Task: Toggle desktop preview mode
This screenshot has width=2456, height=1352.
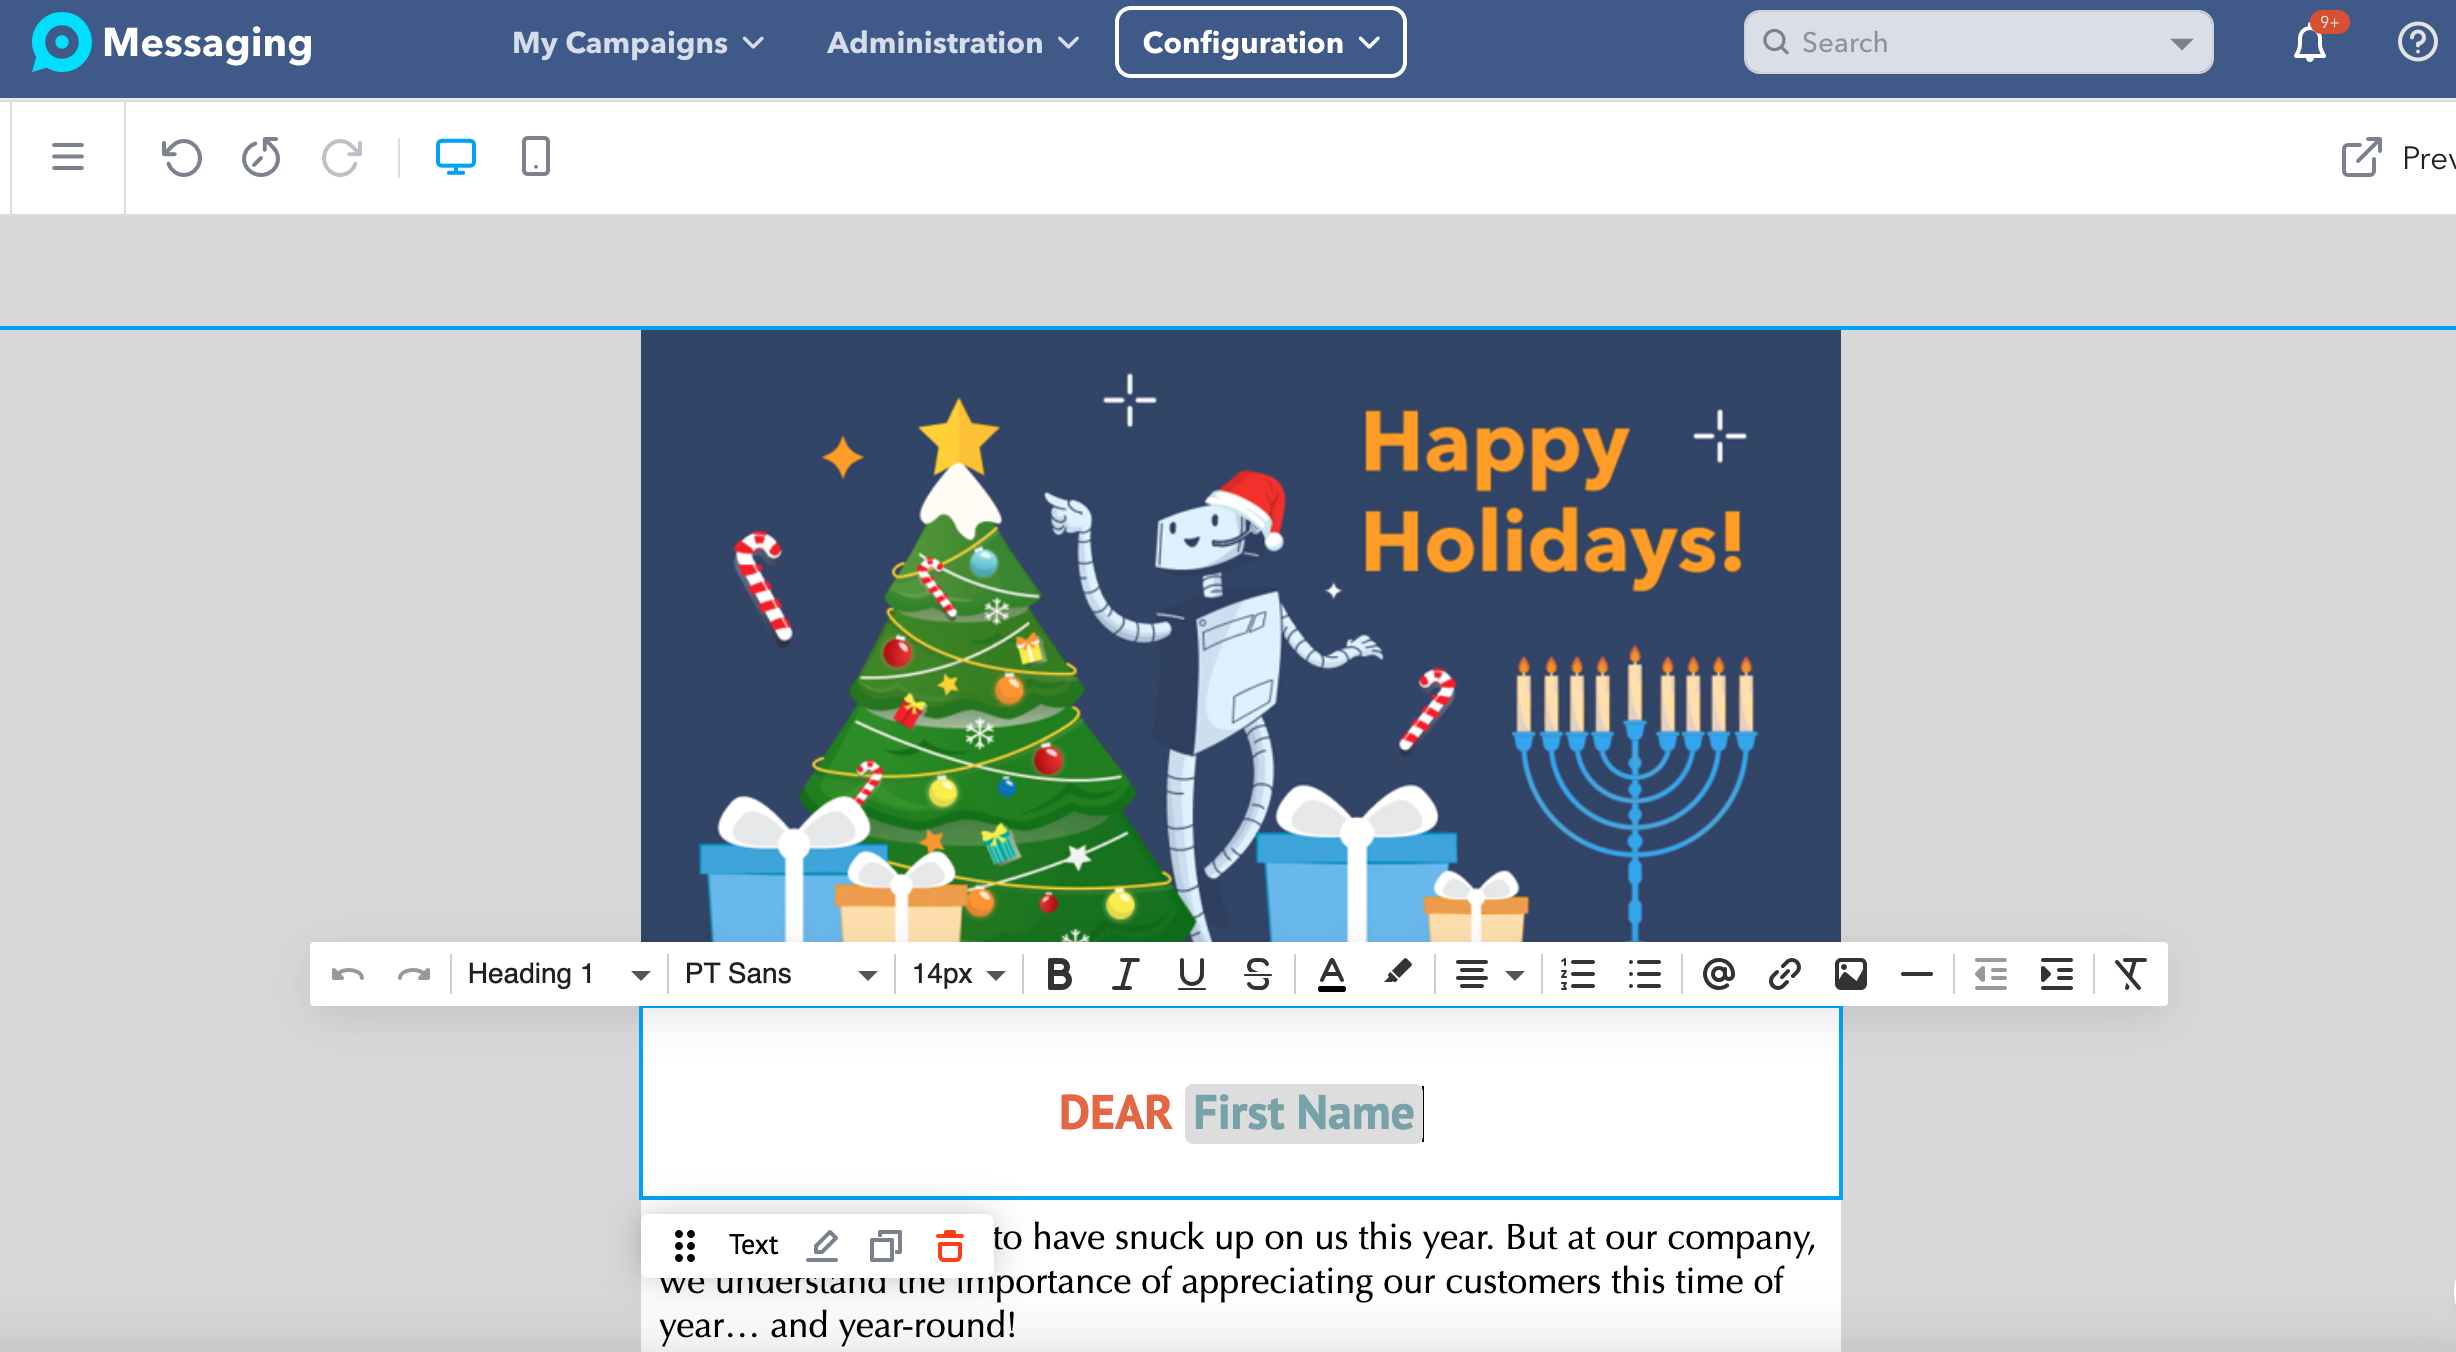Action: [x=456, y=157]
